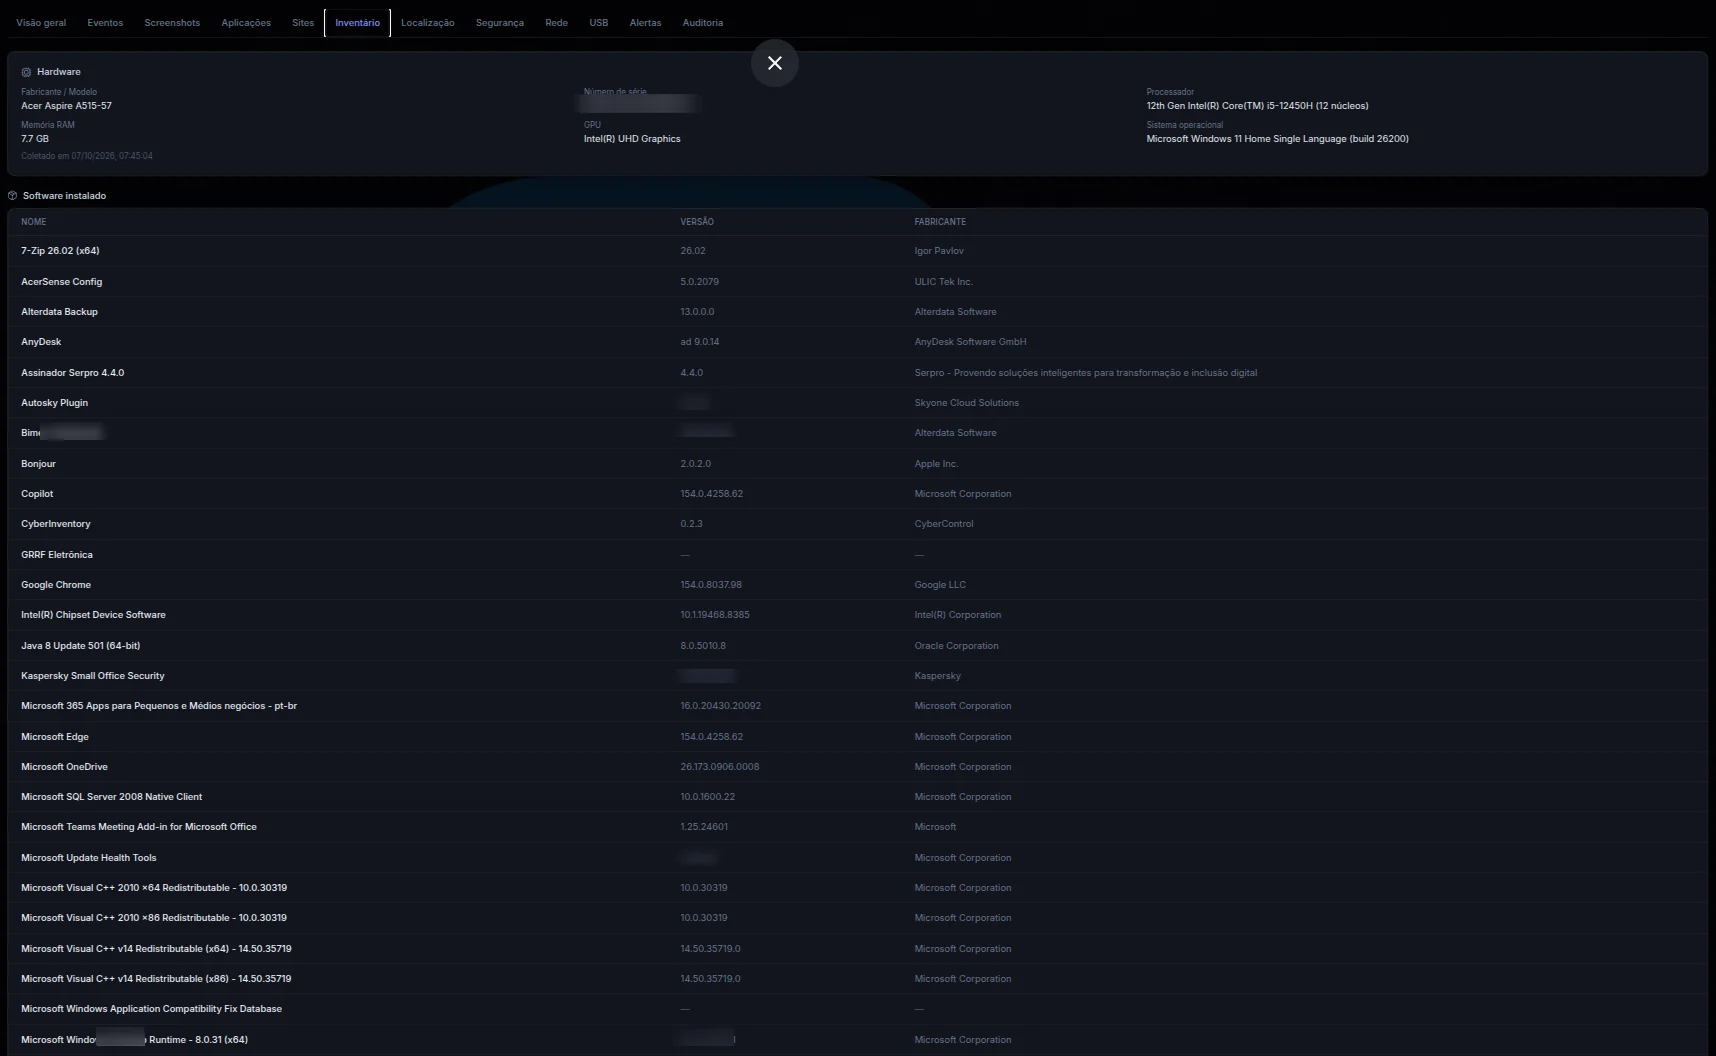Go to the Aplicações tab

(x=246, y=23)
